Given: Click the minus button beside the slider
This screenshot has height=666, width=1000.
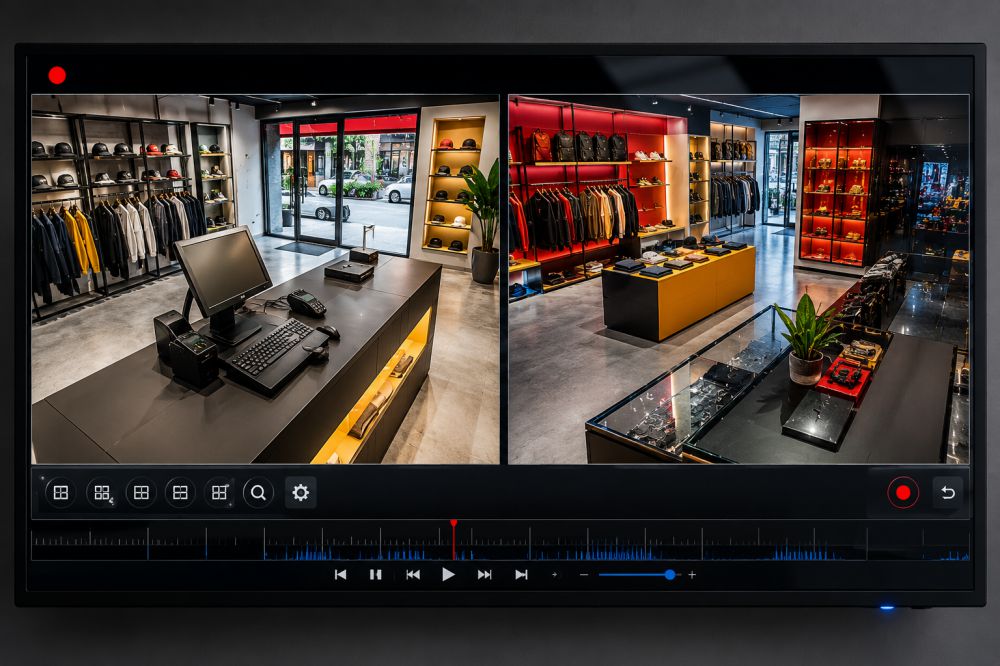Looking at the screenshot, I should point(584,575).
